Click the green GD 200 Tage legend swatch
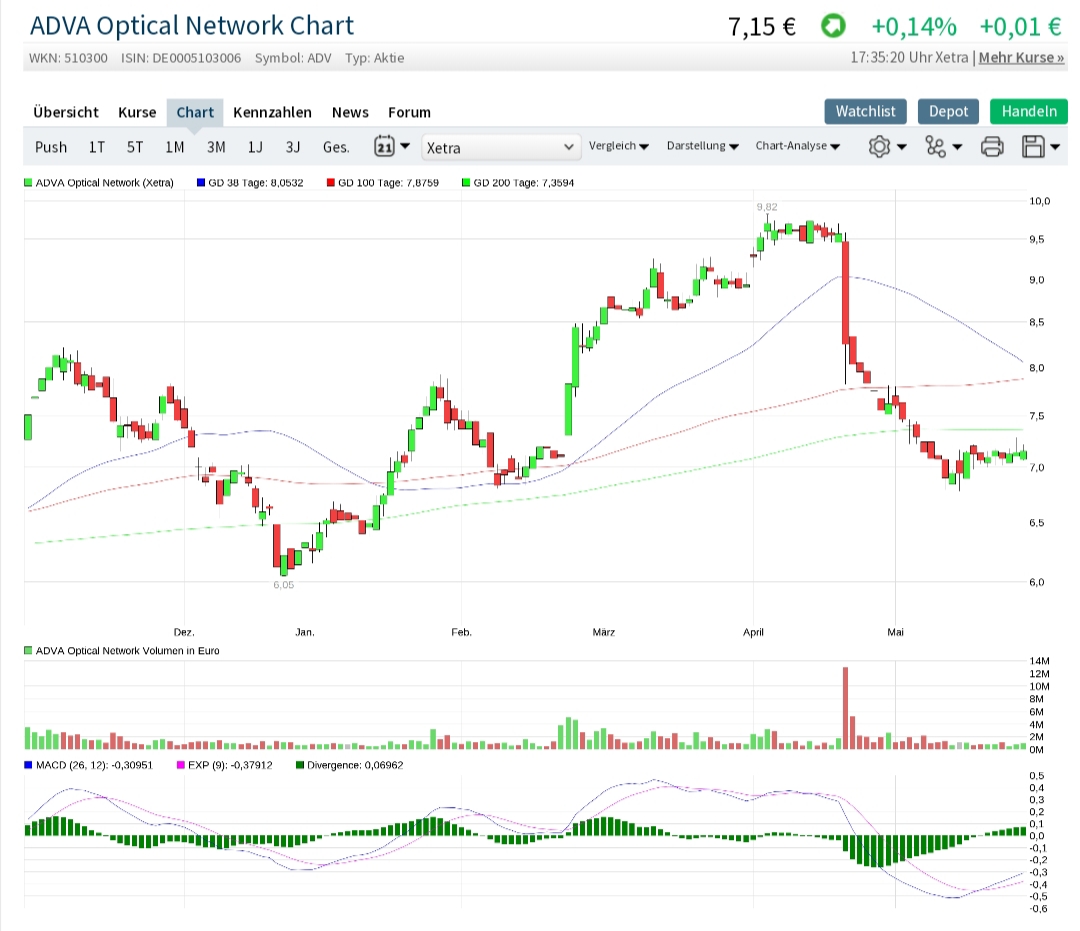Image resolution: width=1080 pixels, height=931 pixels. [x=466, y=182]
